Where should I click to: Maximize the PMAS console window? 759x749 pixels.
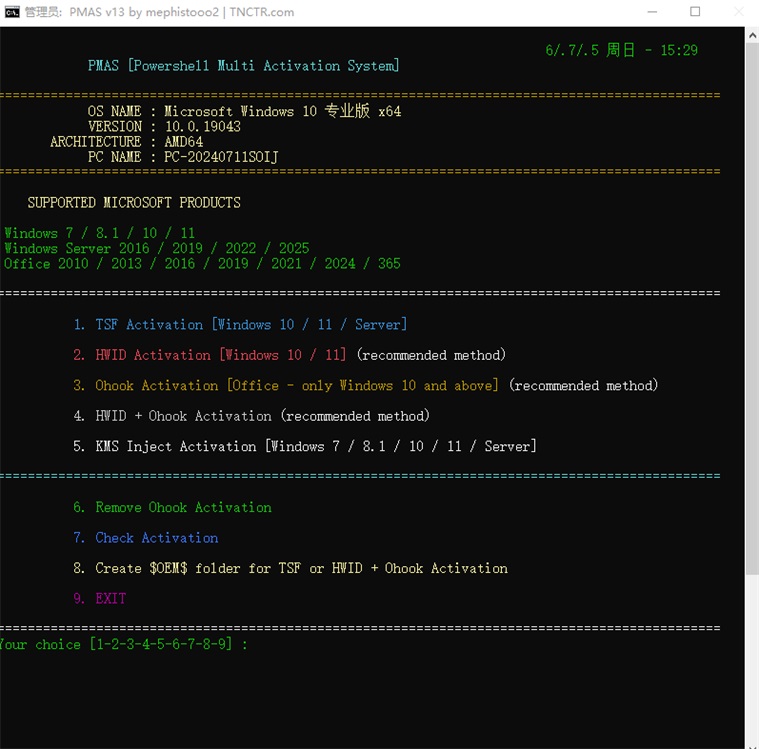(695, 12)
